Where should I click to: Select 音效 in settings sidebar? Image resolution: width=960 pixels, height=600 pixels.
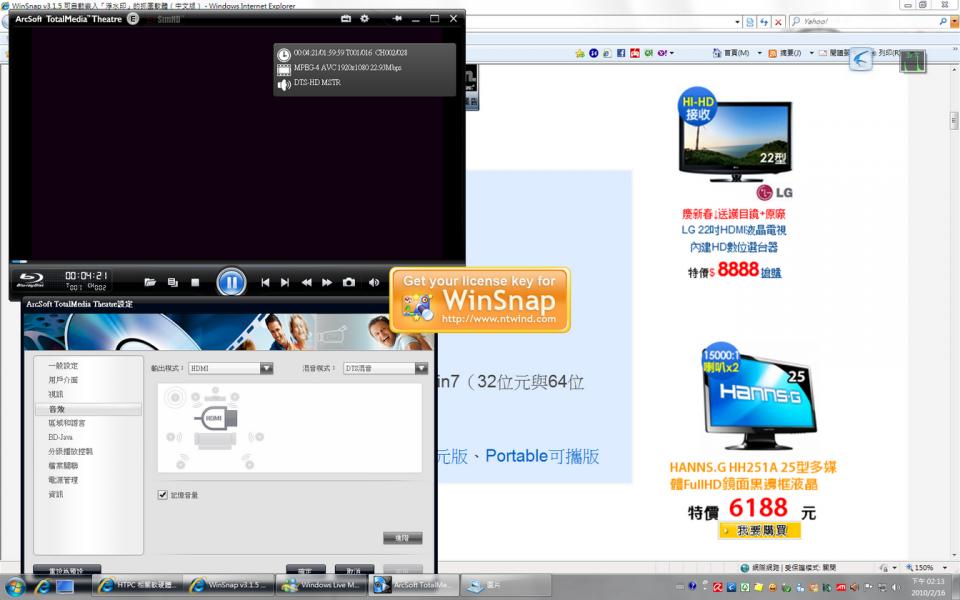pyautogui.click(x=88, y=408)
